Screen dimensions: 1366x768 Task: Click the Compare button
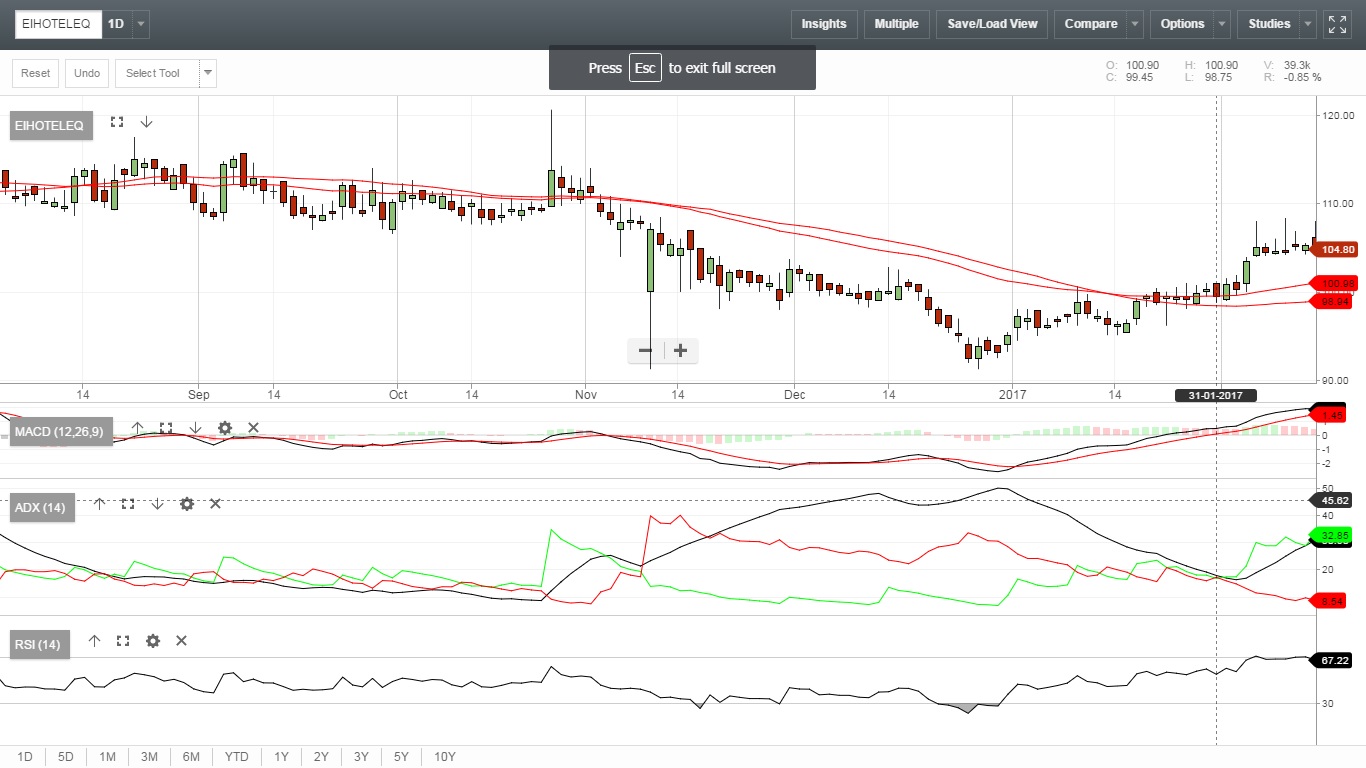pos(1090,24)
